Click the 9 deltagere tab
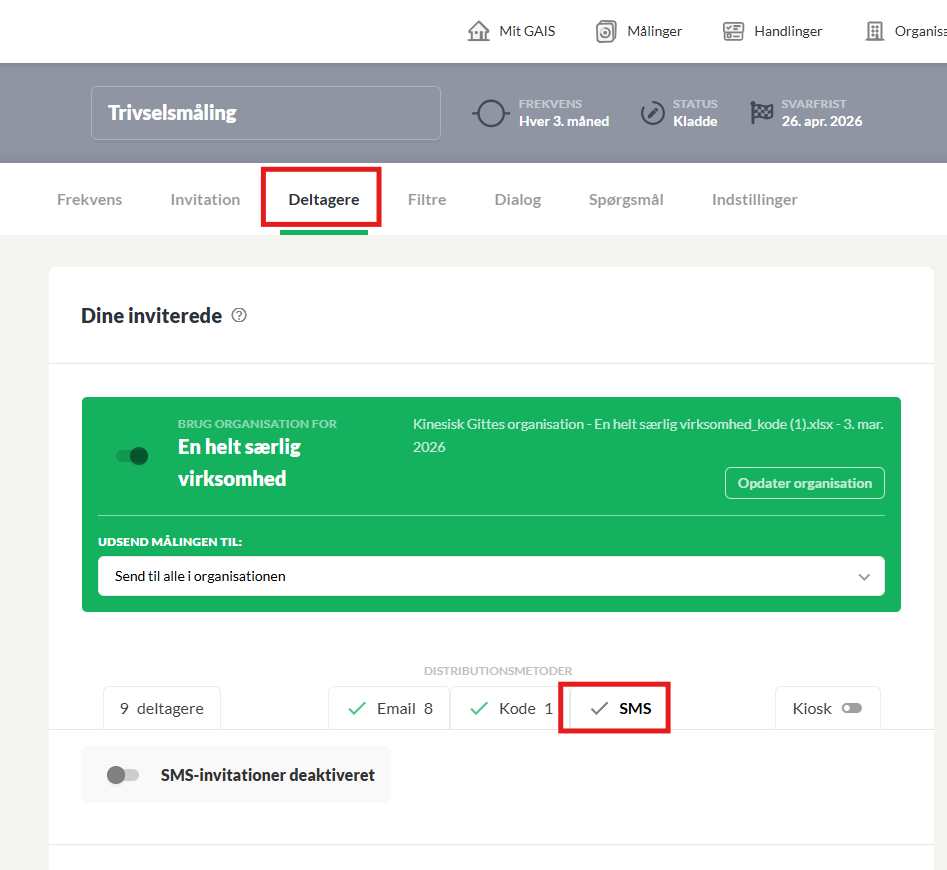The height and width of the screenshot is (870, 947). coord(162,708)
